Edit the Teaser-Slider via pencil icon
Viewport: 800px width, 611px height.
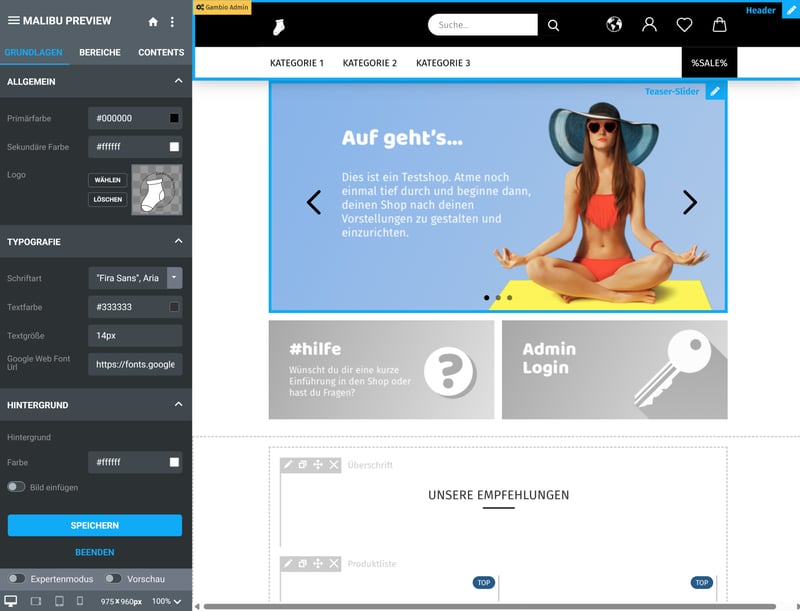715,91
